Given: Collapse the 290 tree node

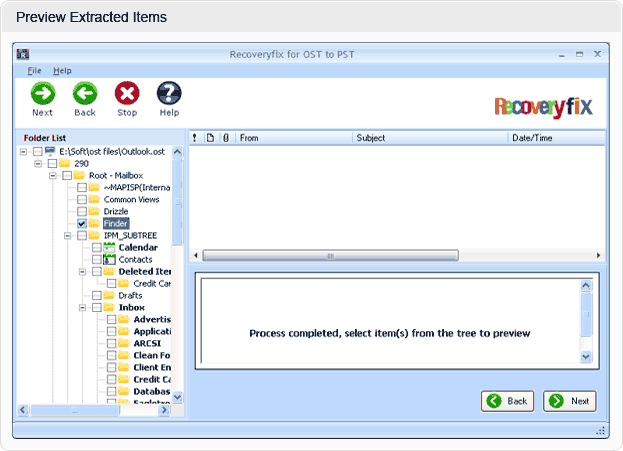Looking at the screenshot, I should click(38, 164).
